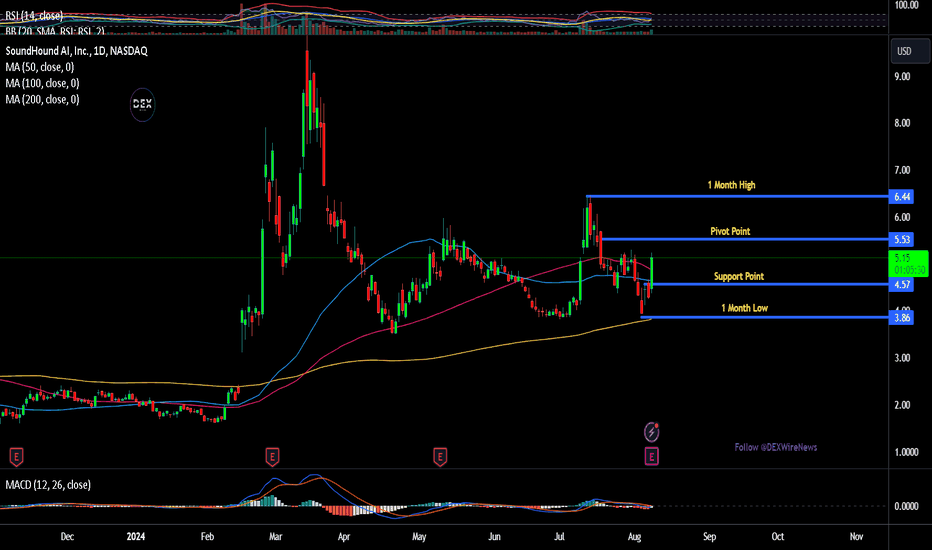Click the Sep label on time axis
Image resolution: width=932 pixels, height=550 pixels.
click(x=710, y=537)
